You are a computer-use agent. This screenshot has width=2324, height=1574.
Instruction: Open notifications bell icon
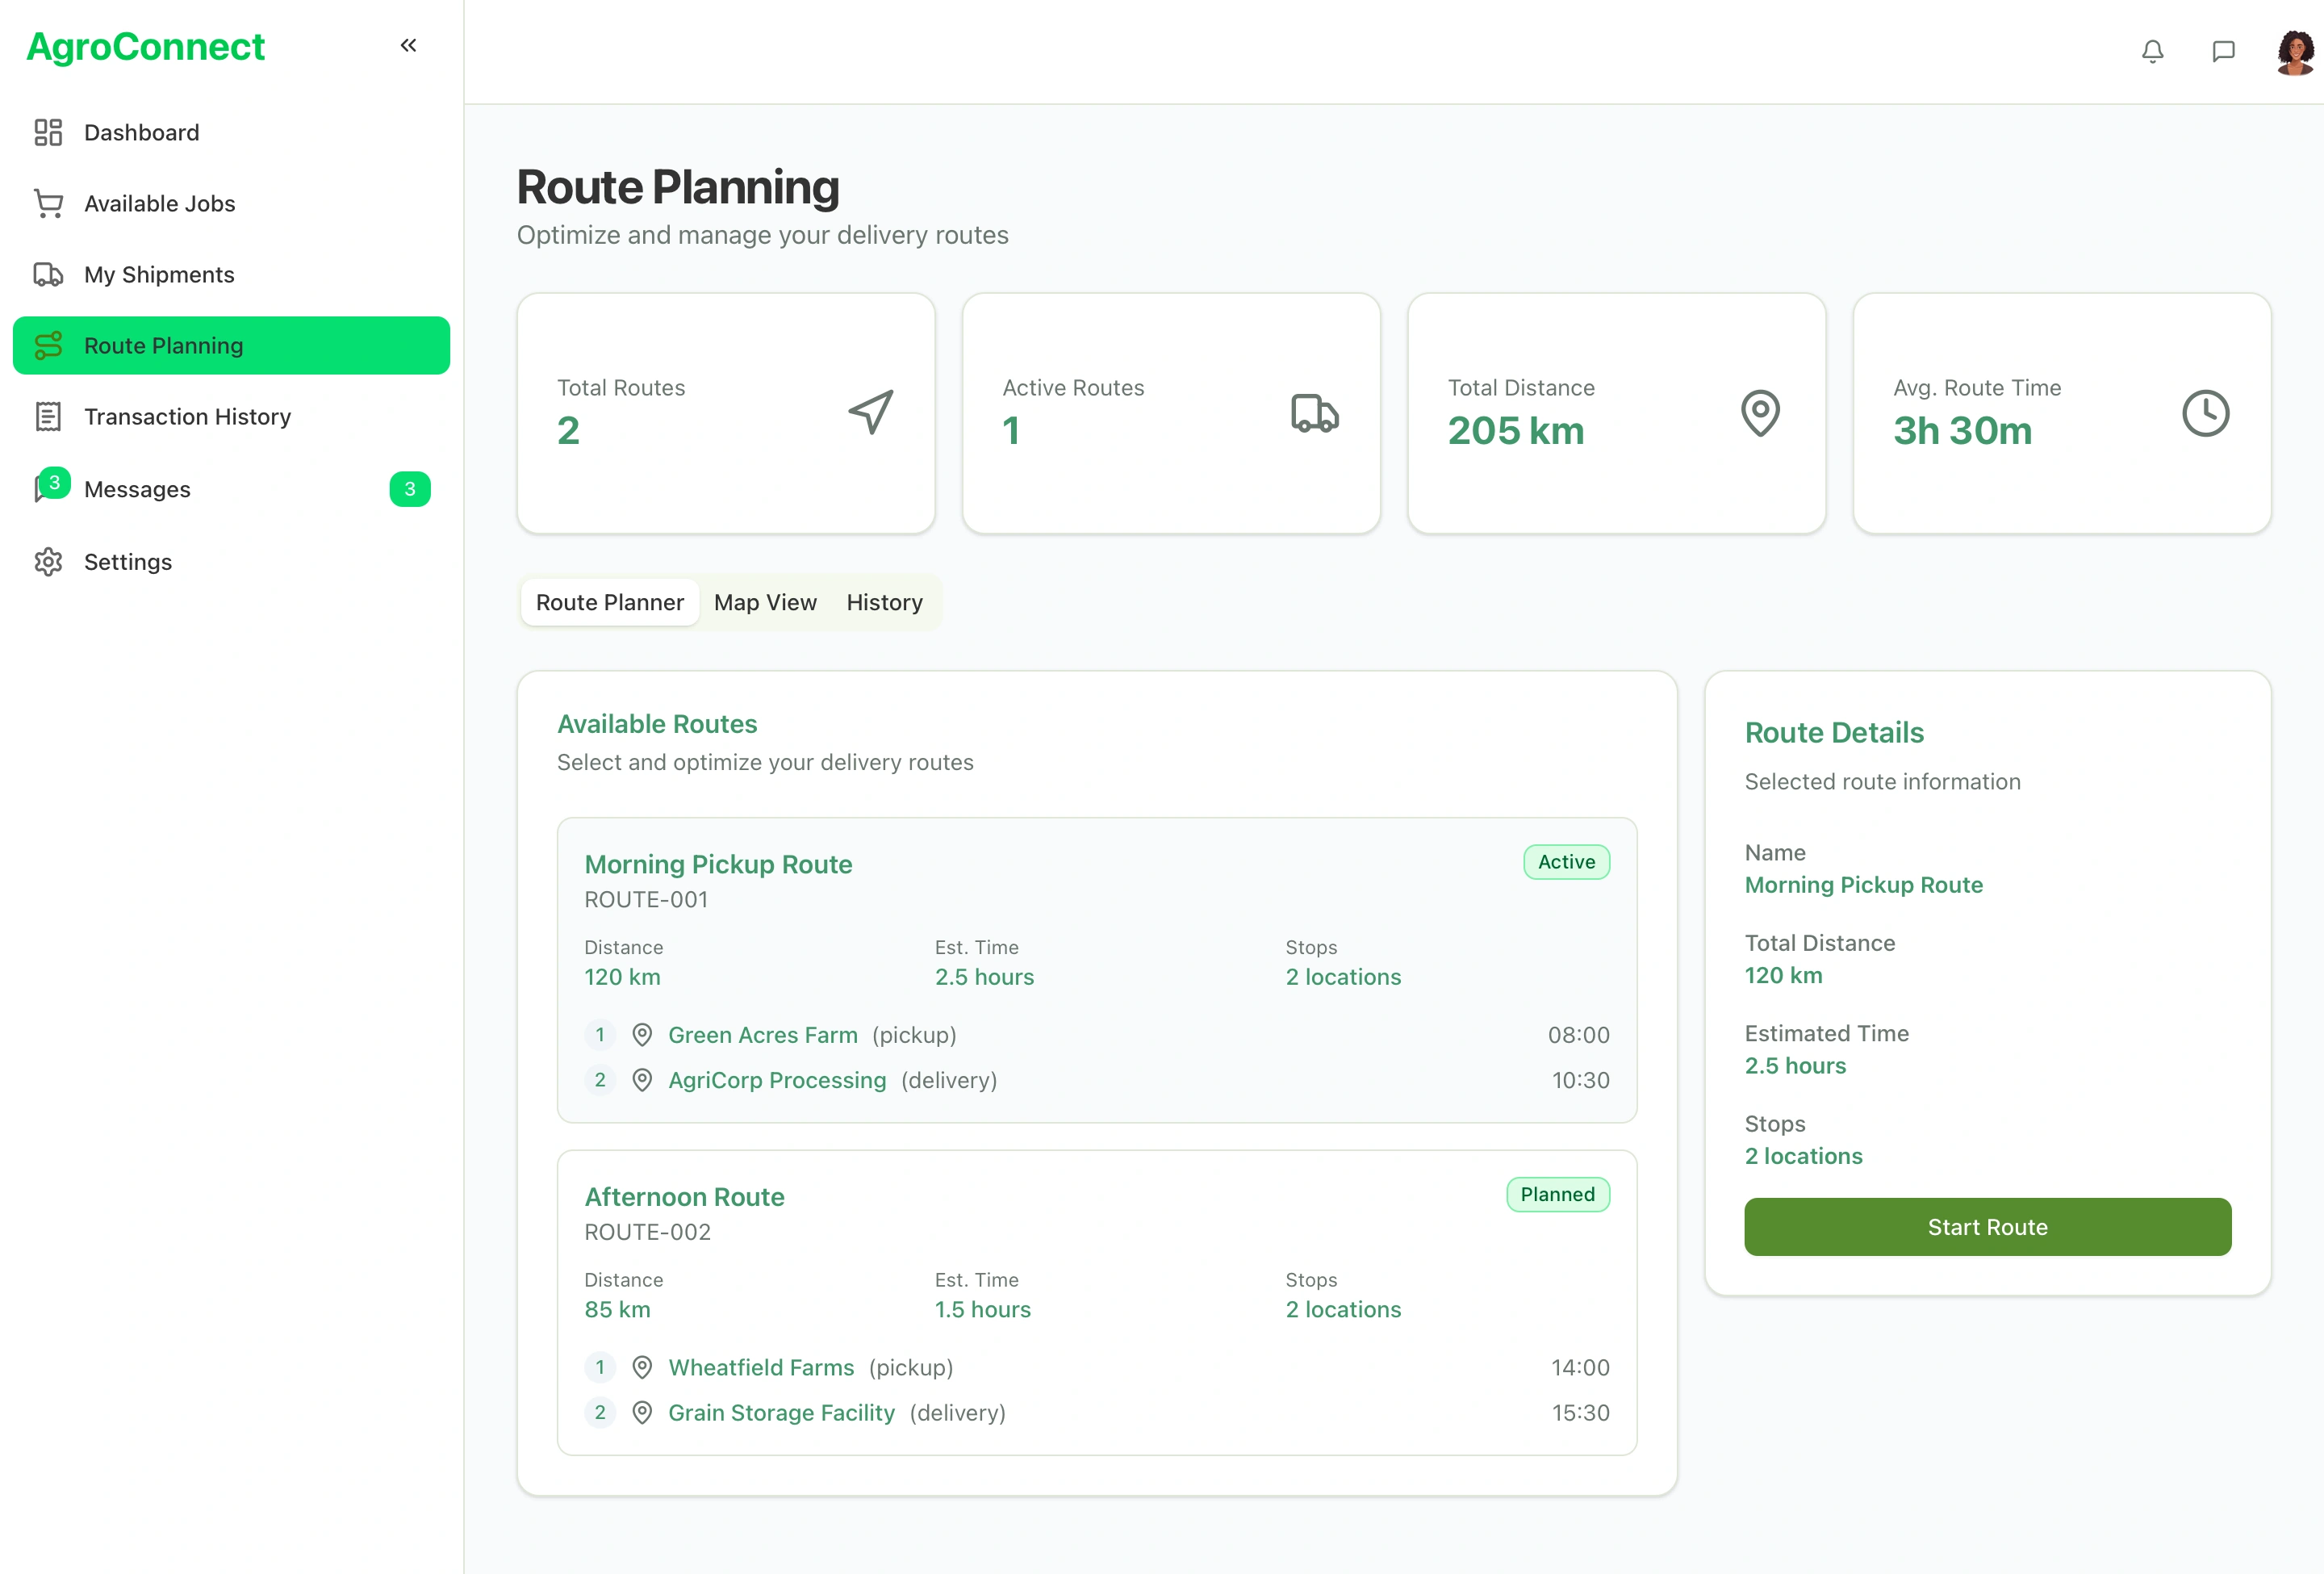click(2152, 51)
